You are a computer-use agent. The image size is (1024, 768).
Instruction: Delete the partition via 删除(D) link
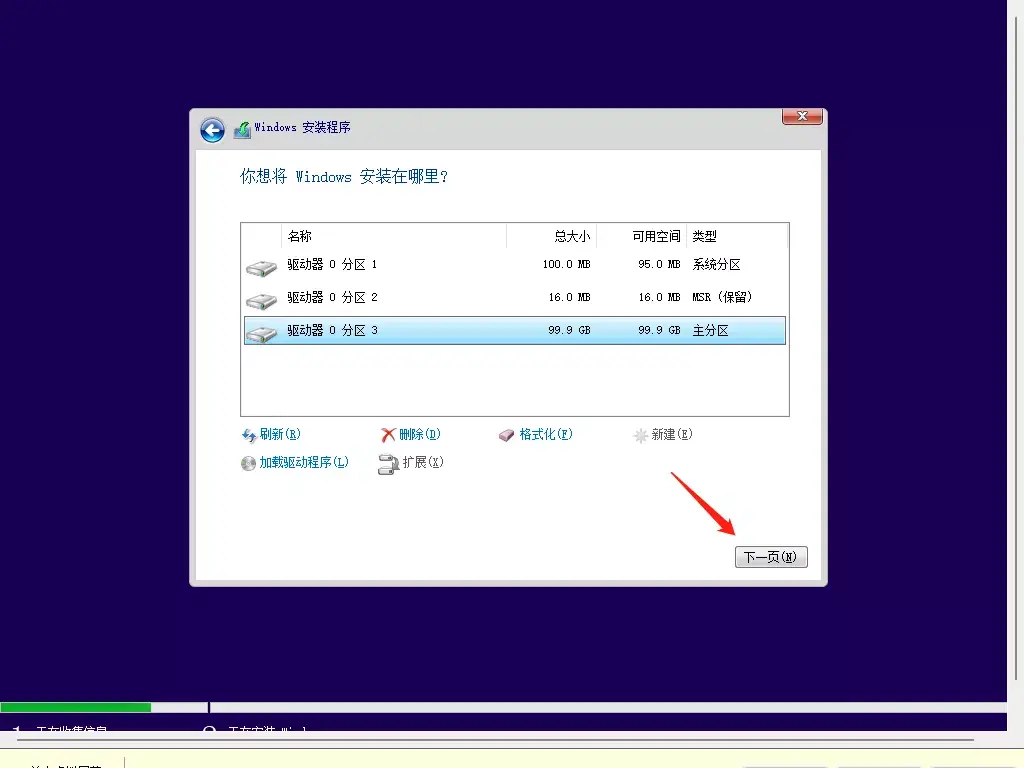pyautogui.click(x=419, y=434)
